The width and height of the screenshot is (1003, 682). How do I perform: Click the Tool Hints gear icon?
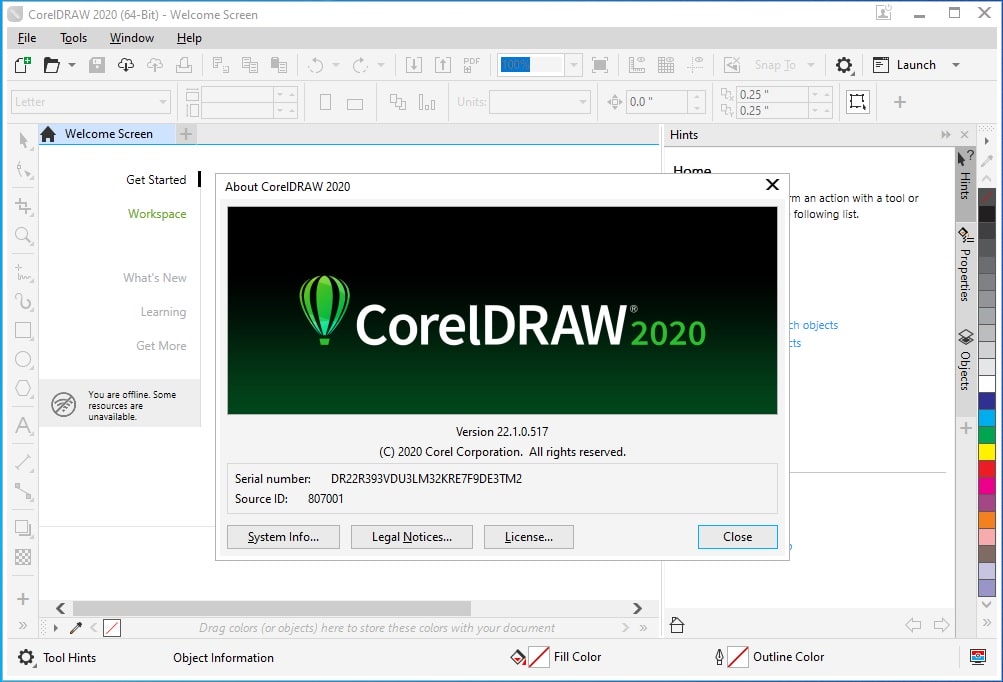26,657
